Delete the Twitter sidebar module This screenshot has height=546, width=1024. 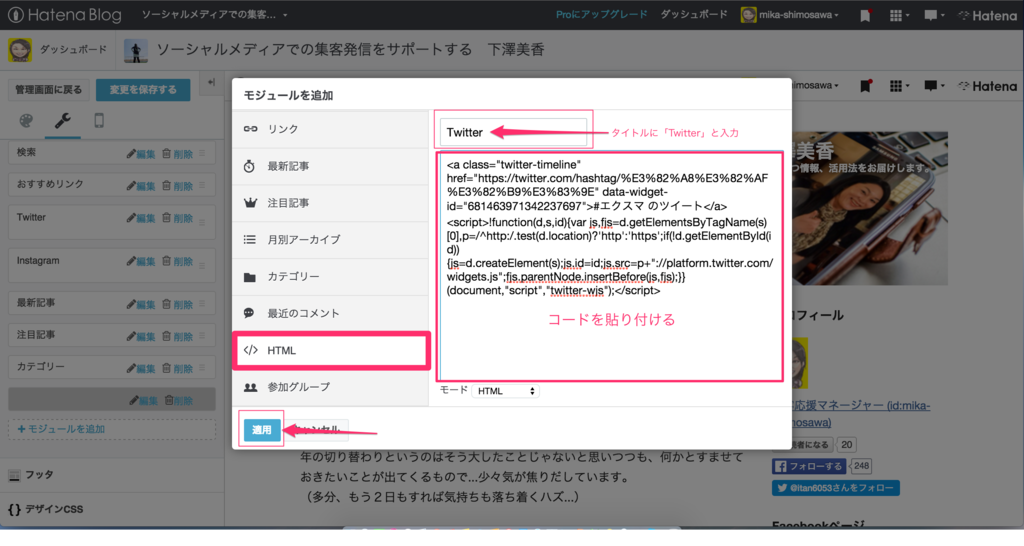pos(178,218)
